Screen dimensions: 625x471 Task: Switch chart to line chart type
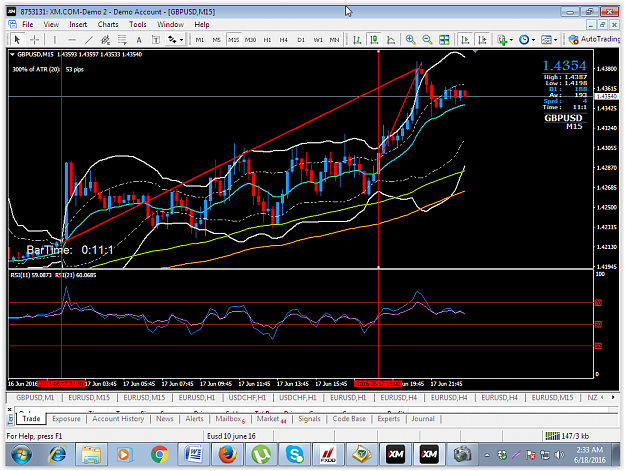pos(391,39)
